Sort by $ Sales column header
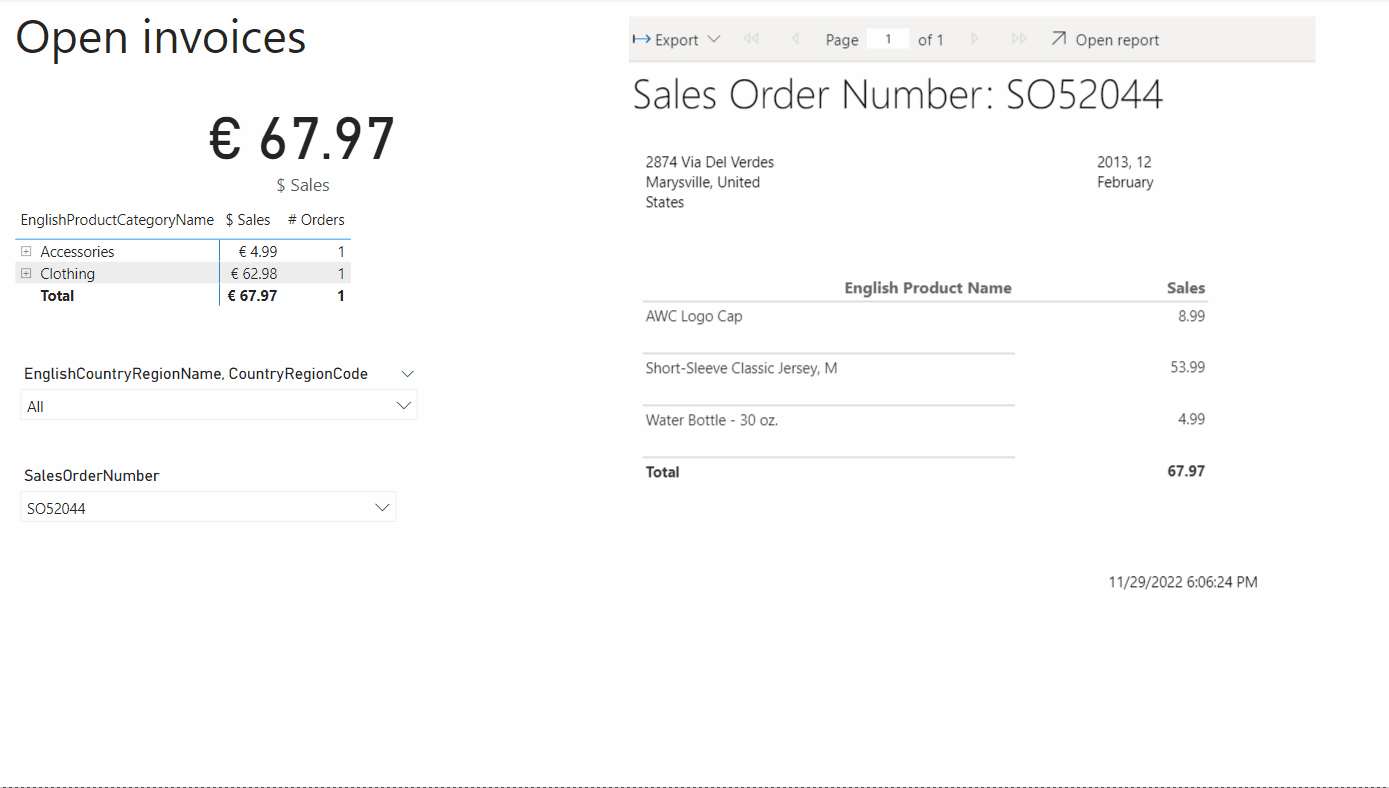 coord(248,220)
